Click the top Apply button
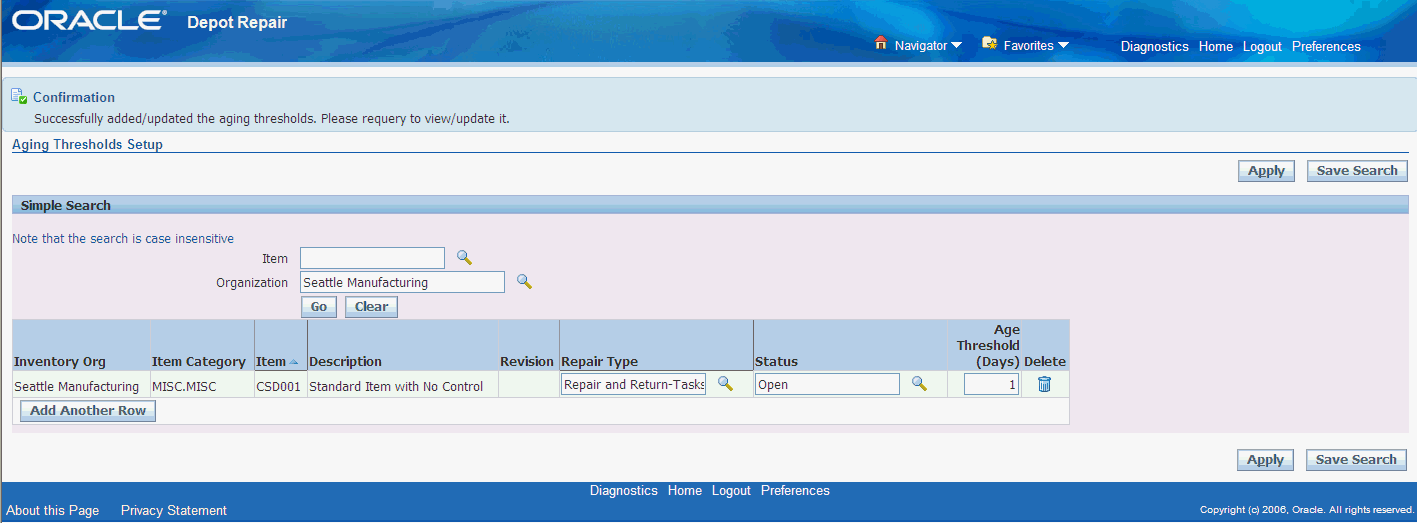This screenshot has width=1417, height=523. pyautogui.click(x=1266, y=171)
